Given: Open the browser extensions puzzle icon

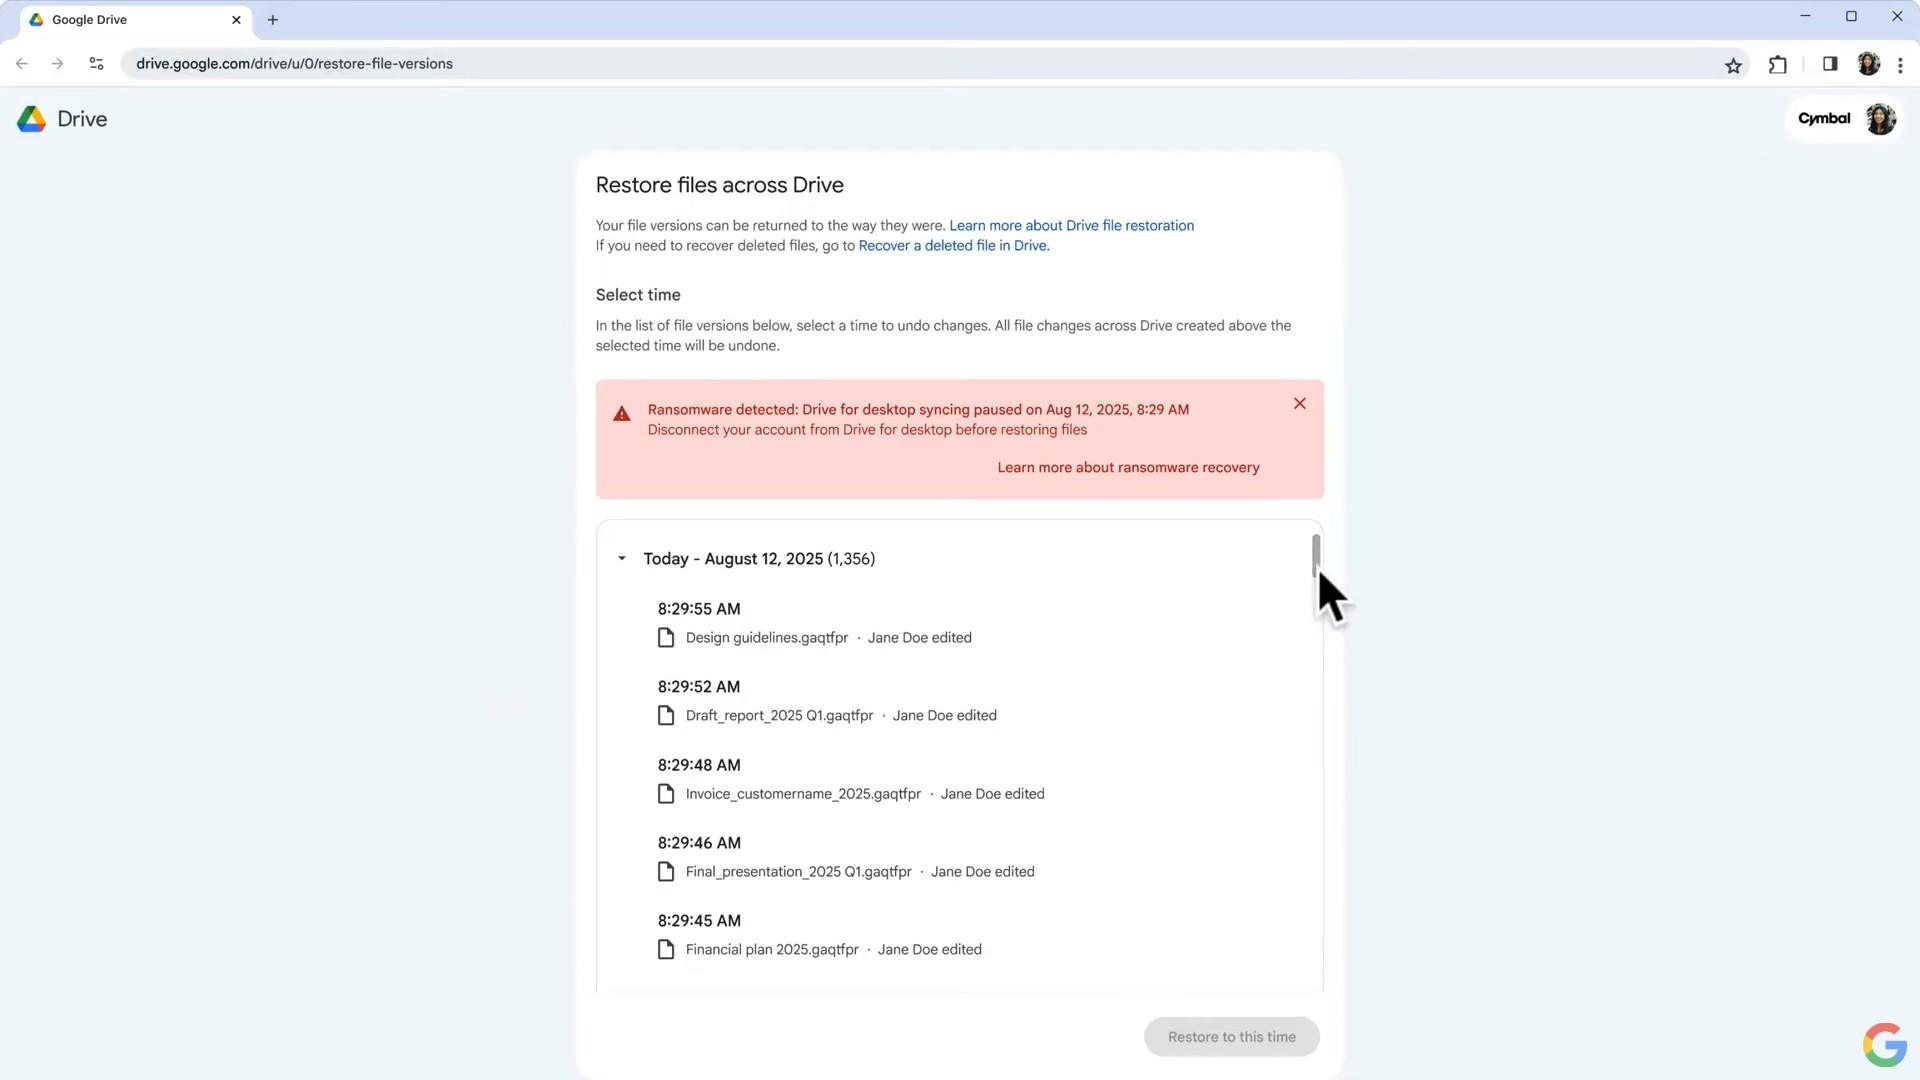Looking at the screenshot, I should [1777, 65].
